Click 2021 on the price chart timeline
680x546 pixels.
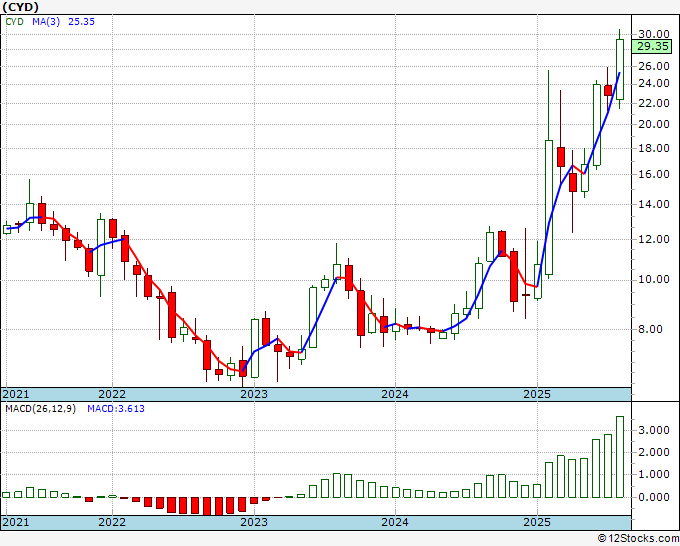[16, 394]
